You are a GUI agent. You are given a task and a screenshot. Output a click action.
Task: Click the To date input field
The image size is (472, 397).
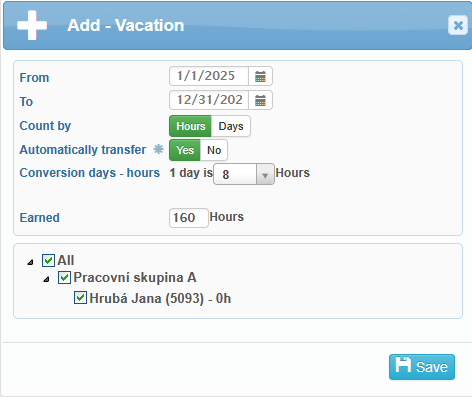pos(209,100)
